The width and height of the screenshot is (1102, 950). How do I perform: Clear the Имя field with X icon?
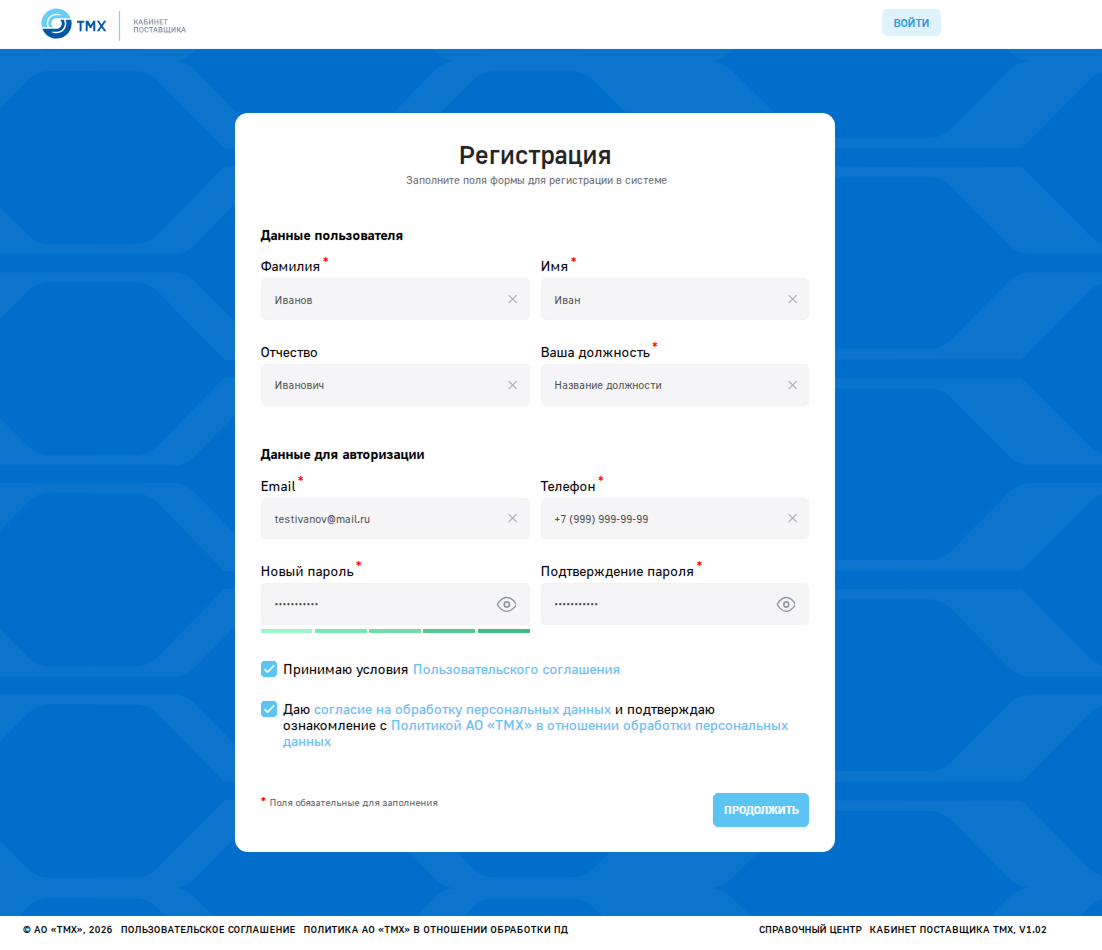pyautogui.click(x=792, y=299)
